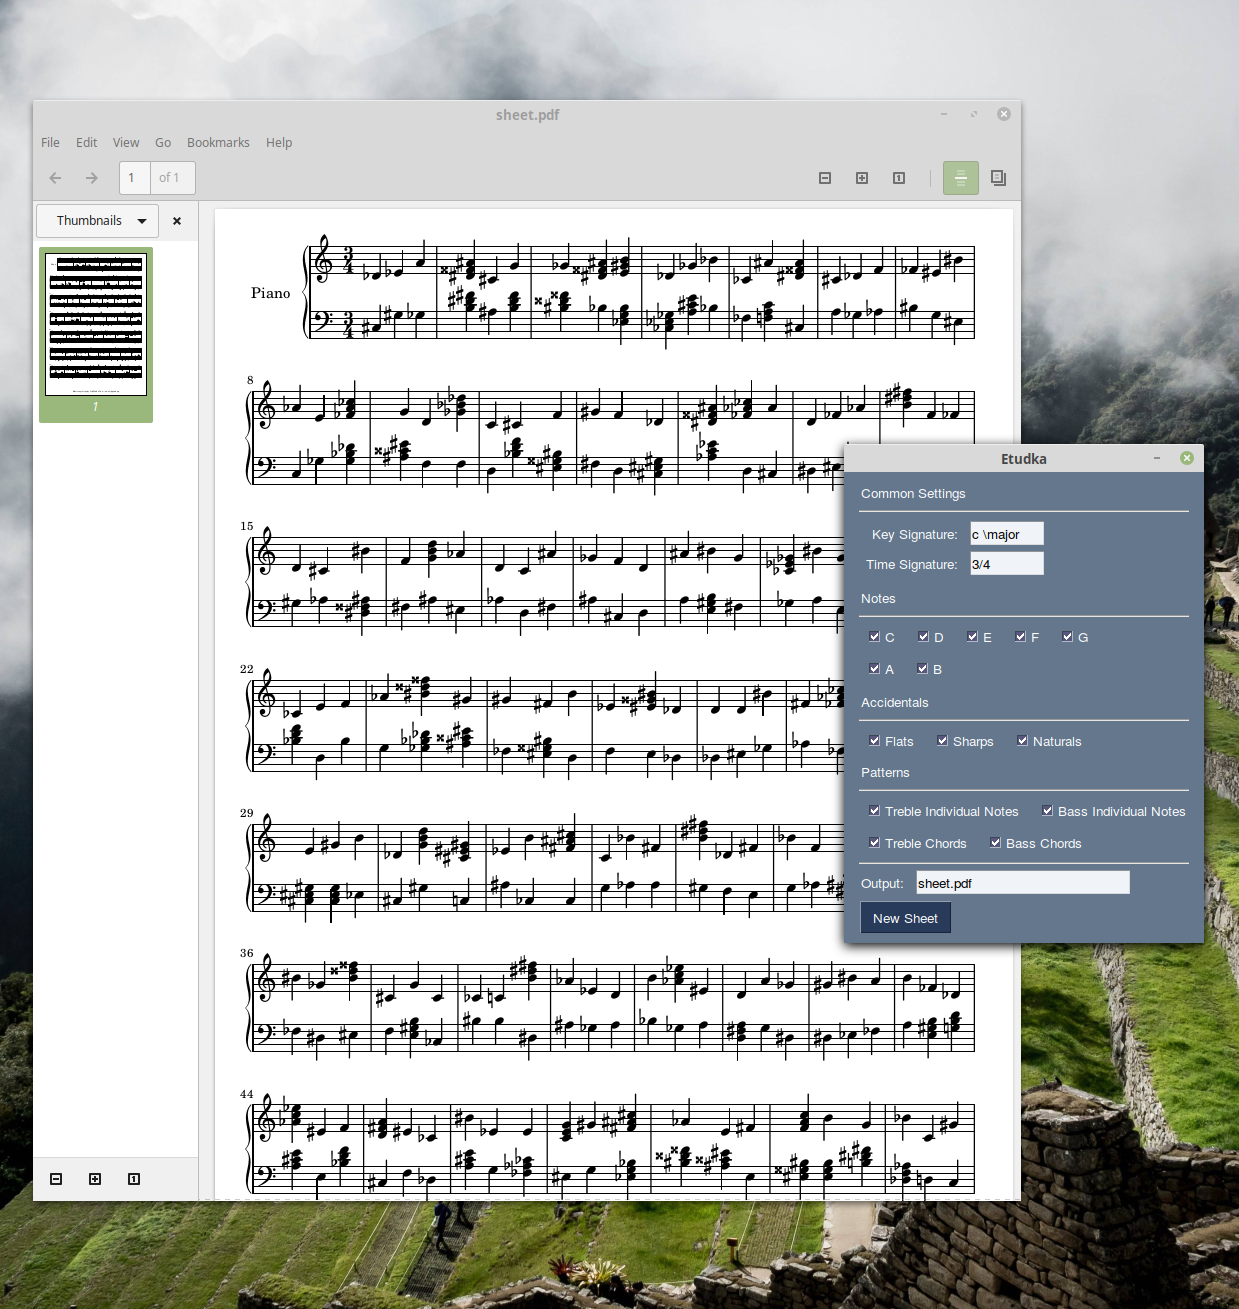
Task: Open the Thumbnails sidebar dropdown
Action: pyautogui.click(x=97, y=221)
